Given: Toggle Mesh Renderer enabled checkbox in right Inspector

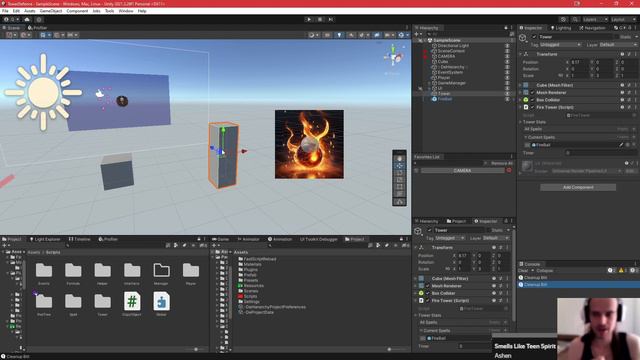Looking at the screenshot, I should click(x=532, y=93).
